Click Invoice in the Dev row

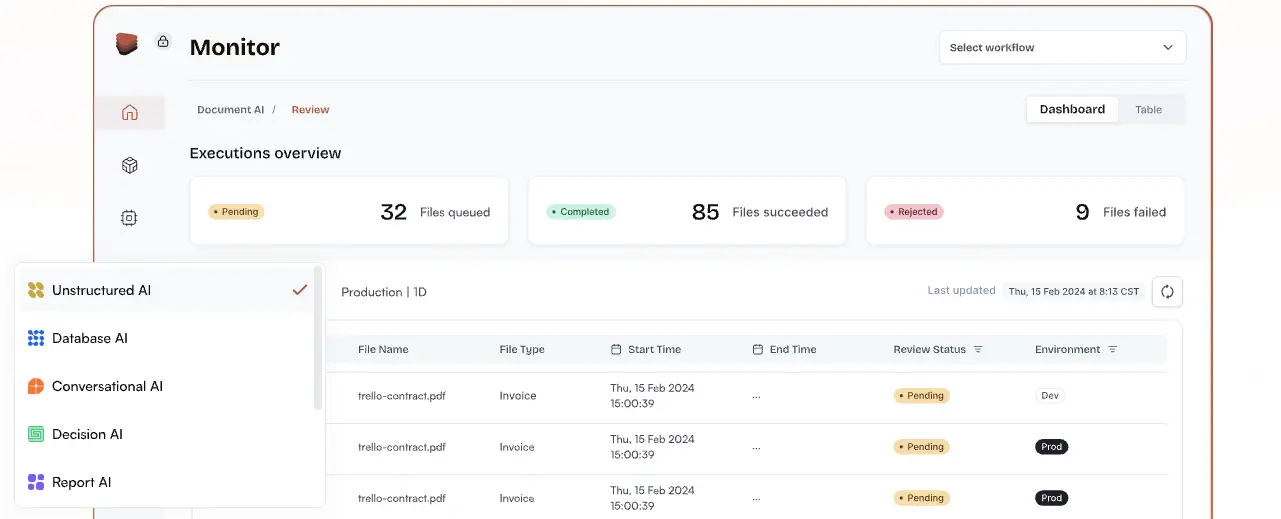(x=518, y=396)
